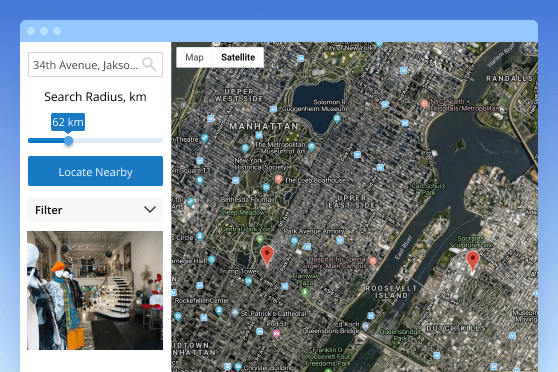This screenshot has width=558, height=372.
Task: Click the DUTCH KILLS label
Action: coord(456,328)
